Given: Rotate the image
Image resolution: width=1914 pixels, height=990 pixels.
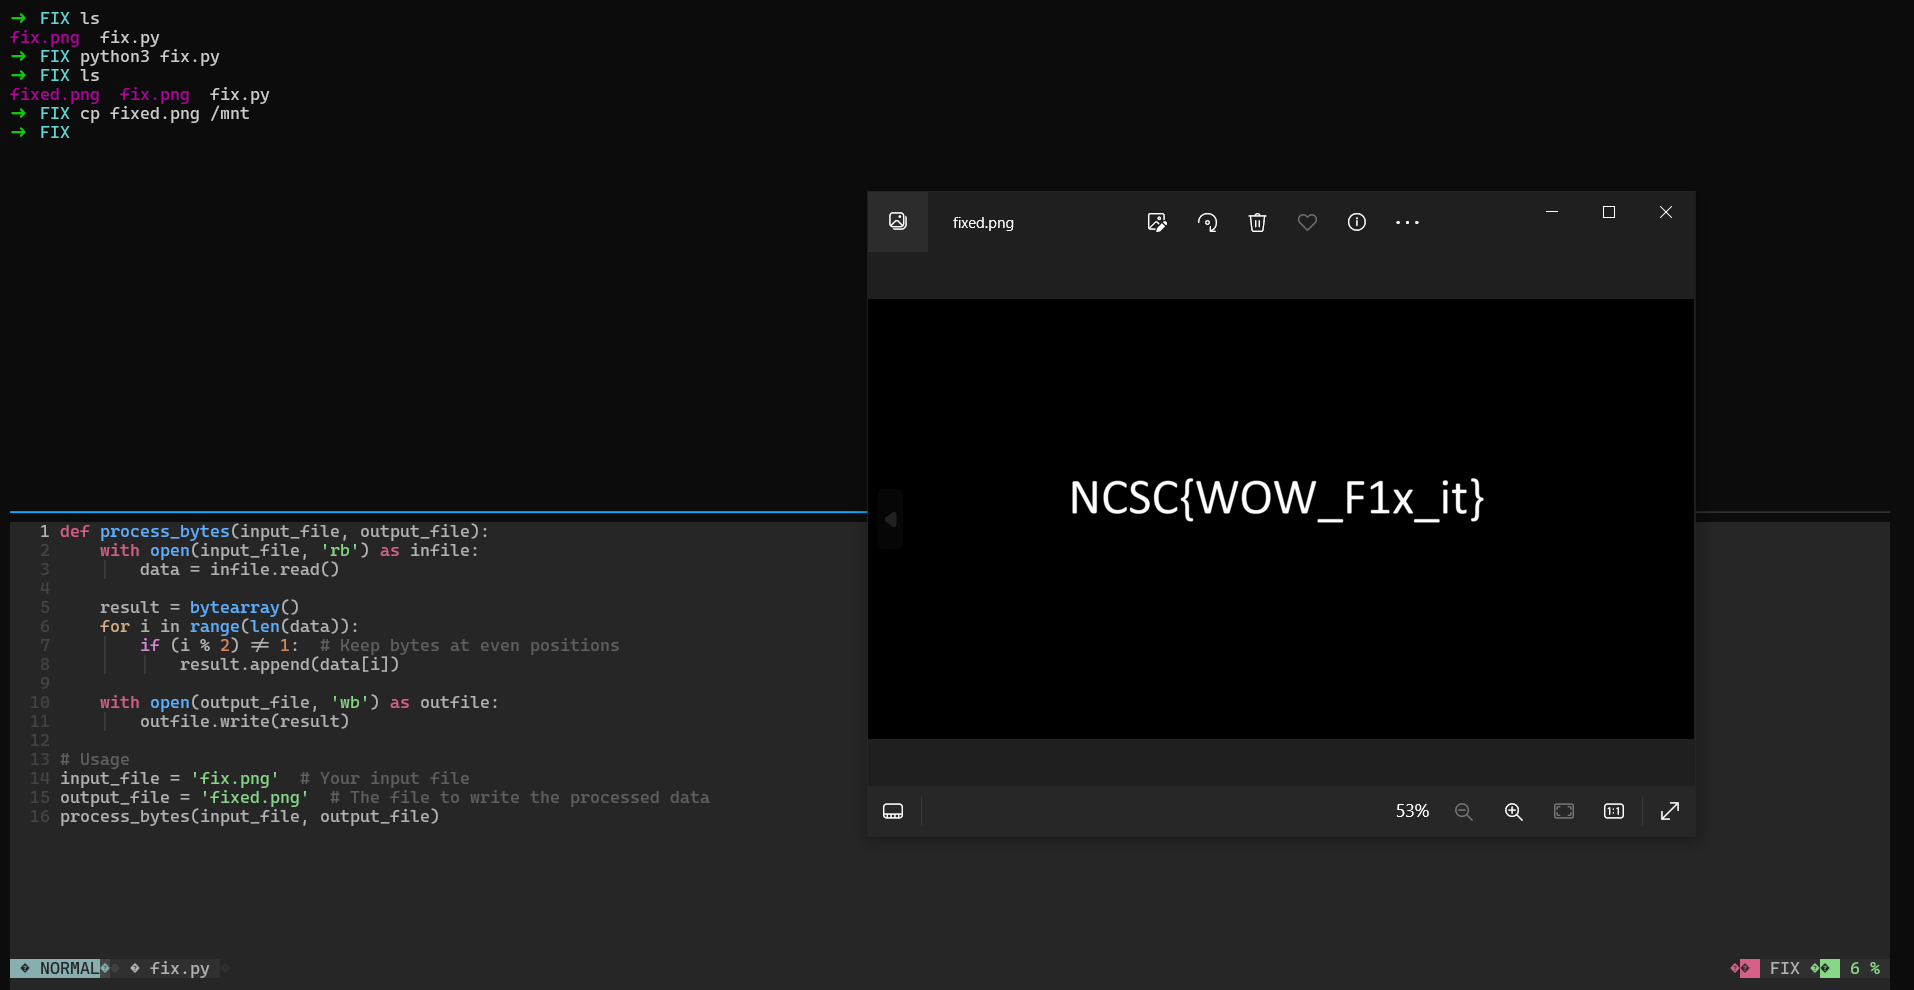Looking at the screenshot, I should click(1207, 222).
